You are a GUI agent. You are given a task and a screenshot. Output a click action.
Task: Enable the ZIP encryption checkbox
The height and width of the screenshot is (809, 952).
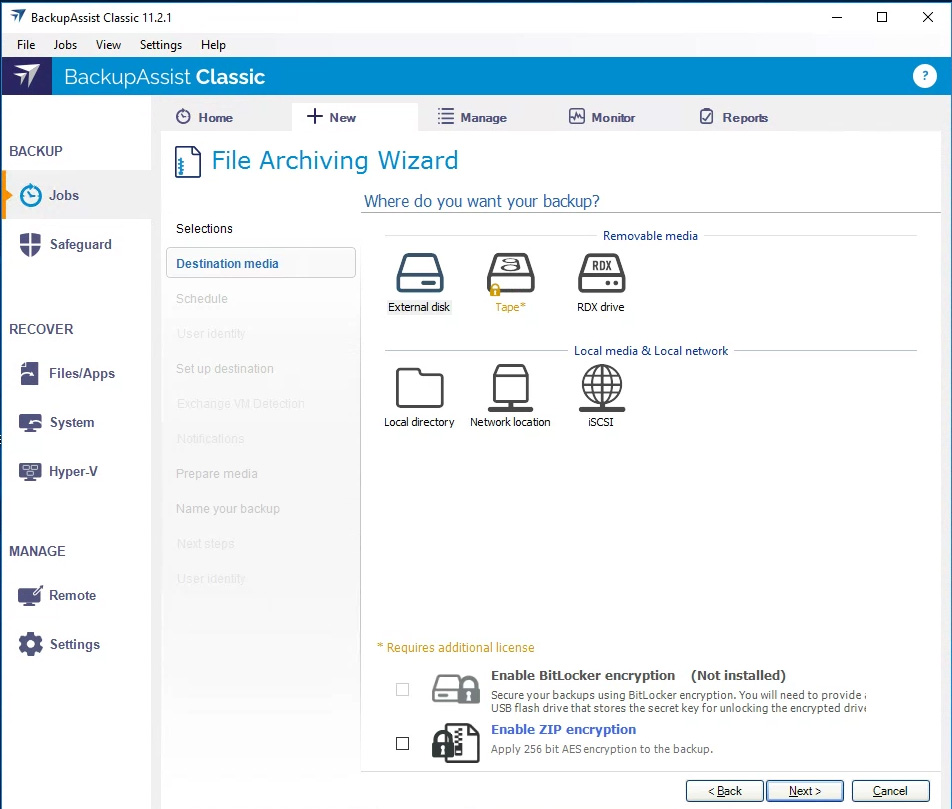pyautogui.click(x=402, y=743)
